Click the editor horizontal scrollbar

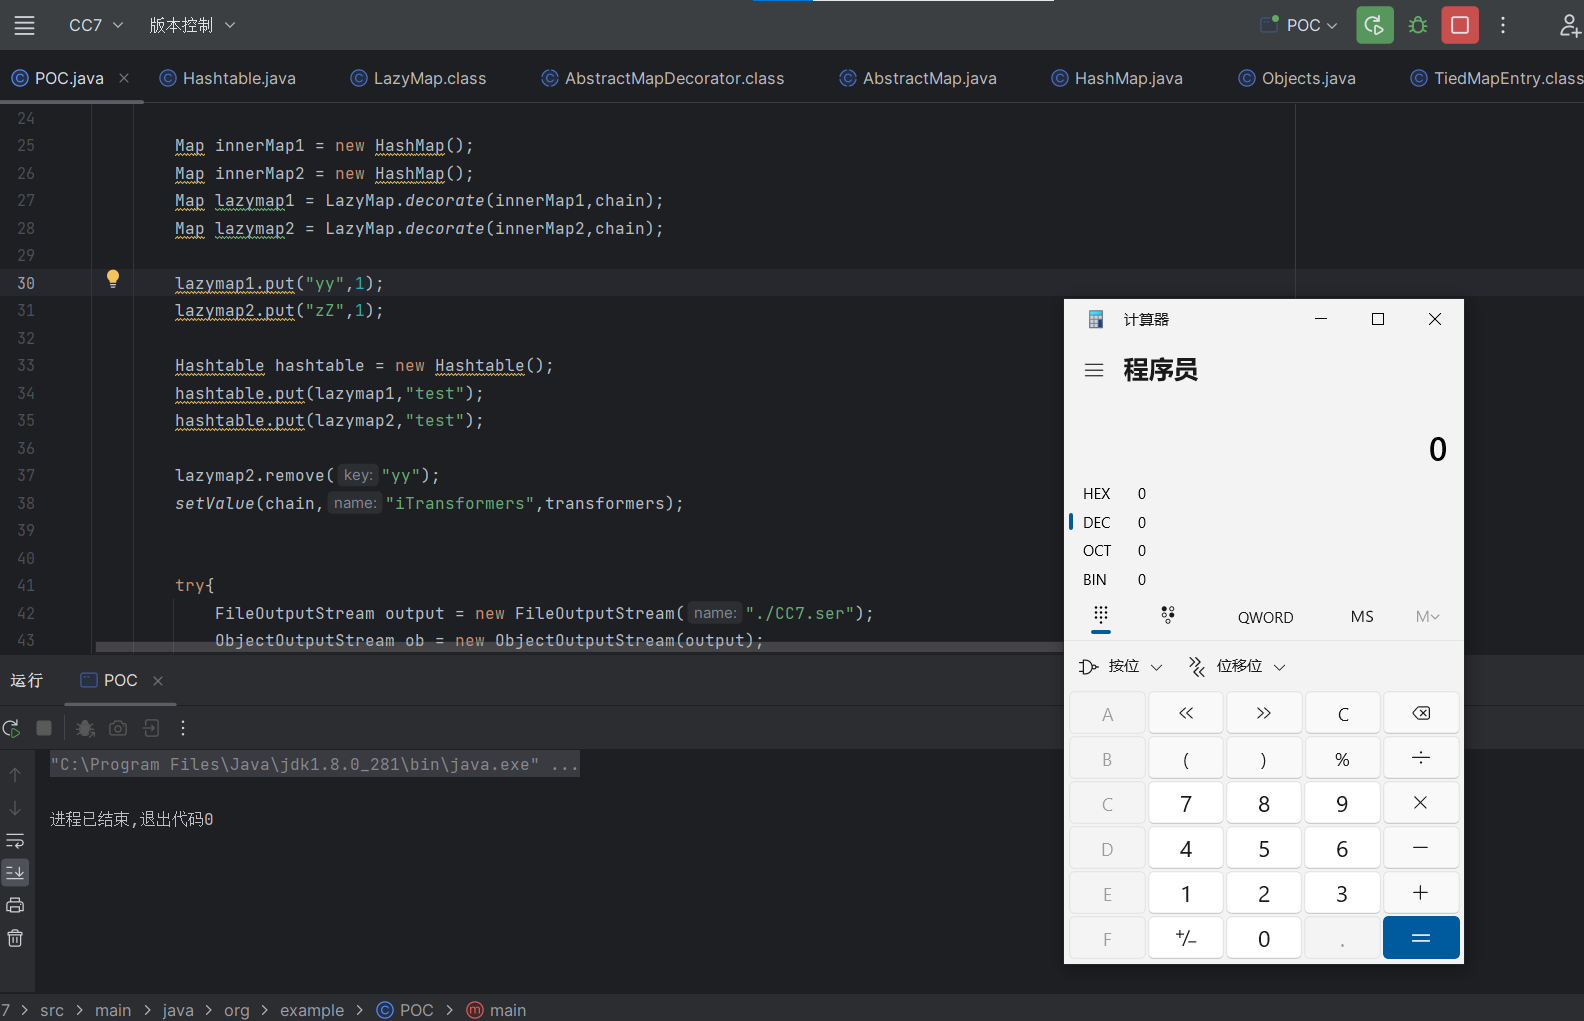click(x=580, y=647)
